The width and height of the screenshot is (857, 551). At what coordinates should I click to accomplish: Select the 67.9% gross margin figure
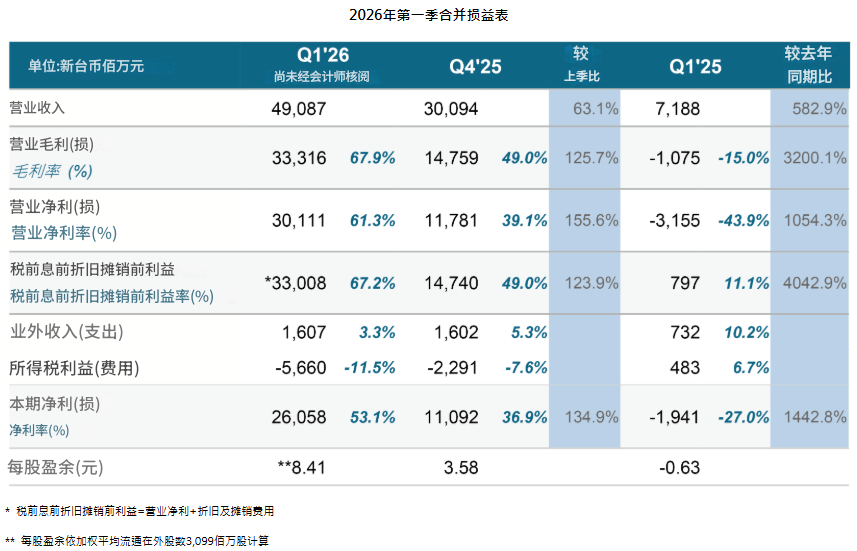373,158
